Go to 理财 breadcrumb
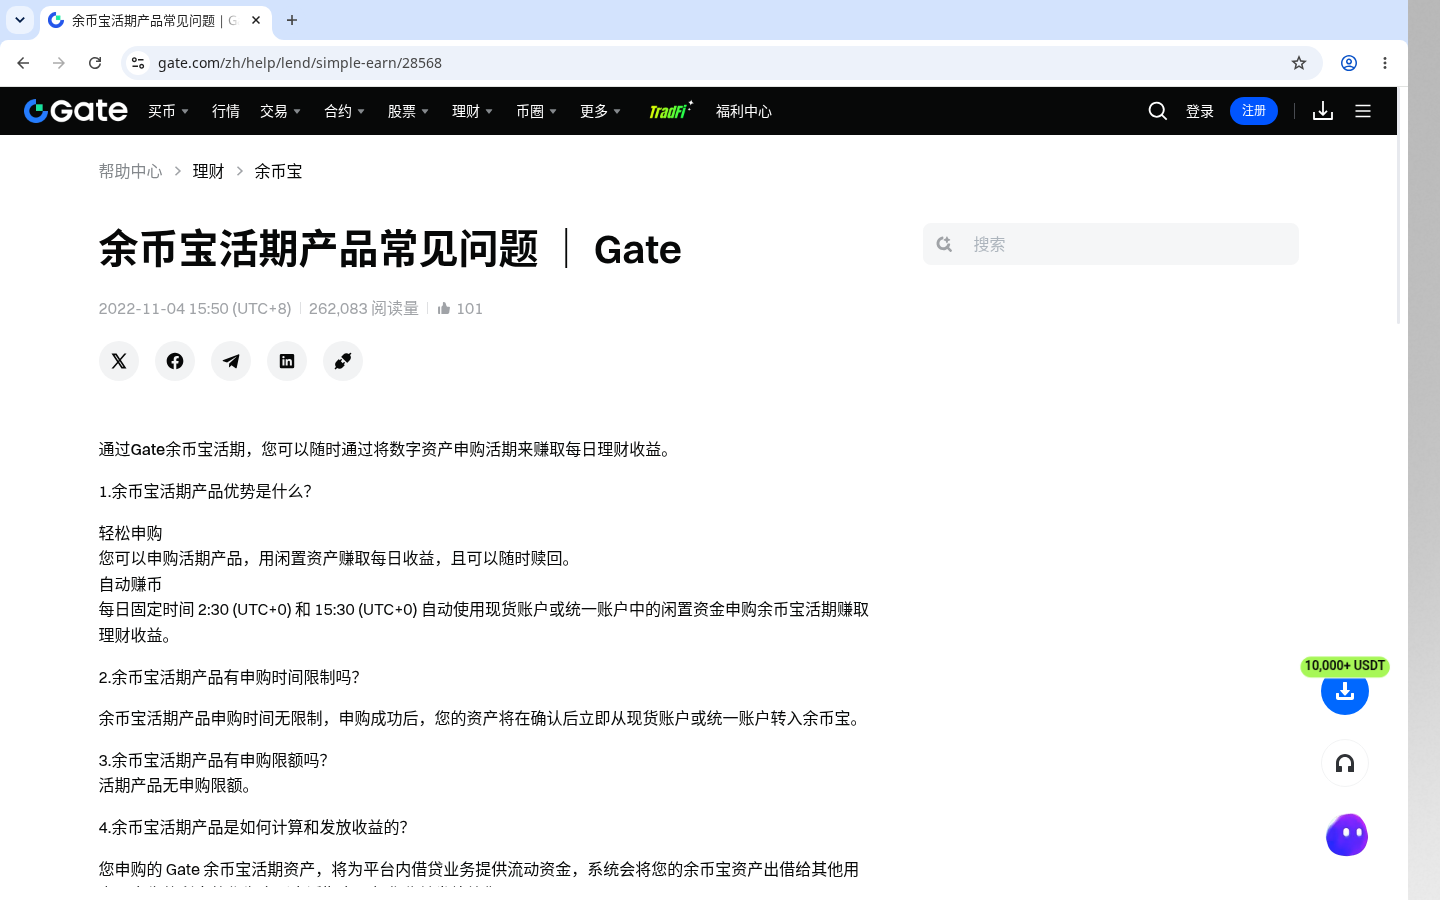The image size is (1440, 900). click(208, 171)
